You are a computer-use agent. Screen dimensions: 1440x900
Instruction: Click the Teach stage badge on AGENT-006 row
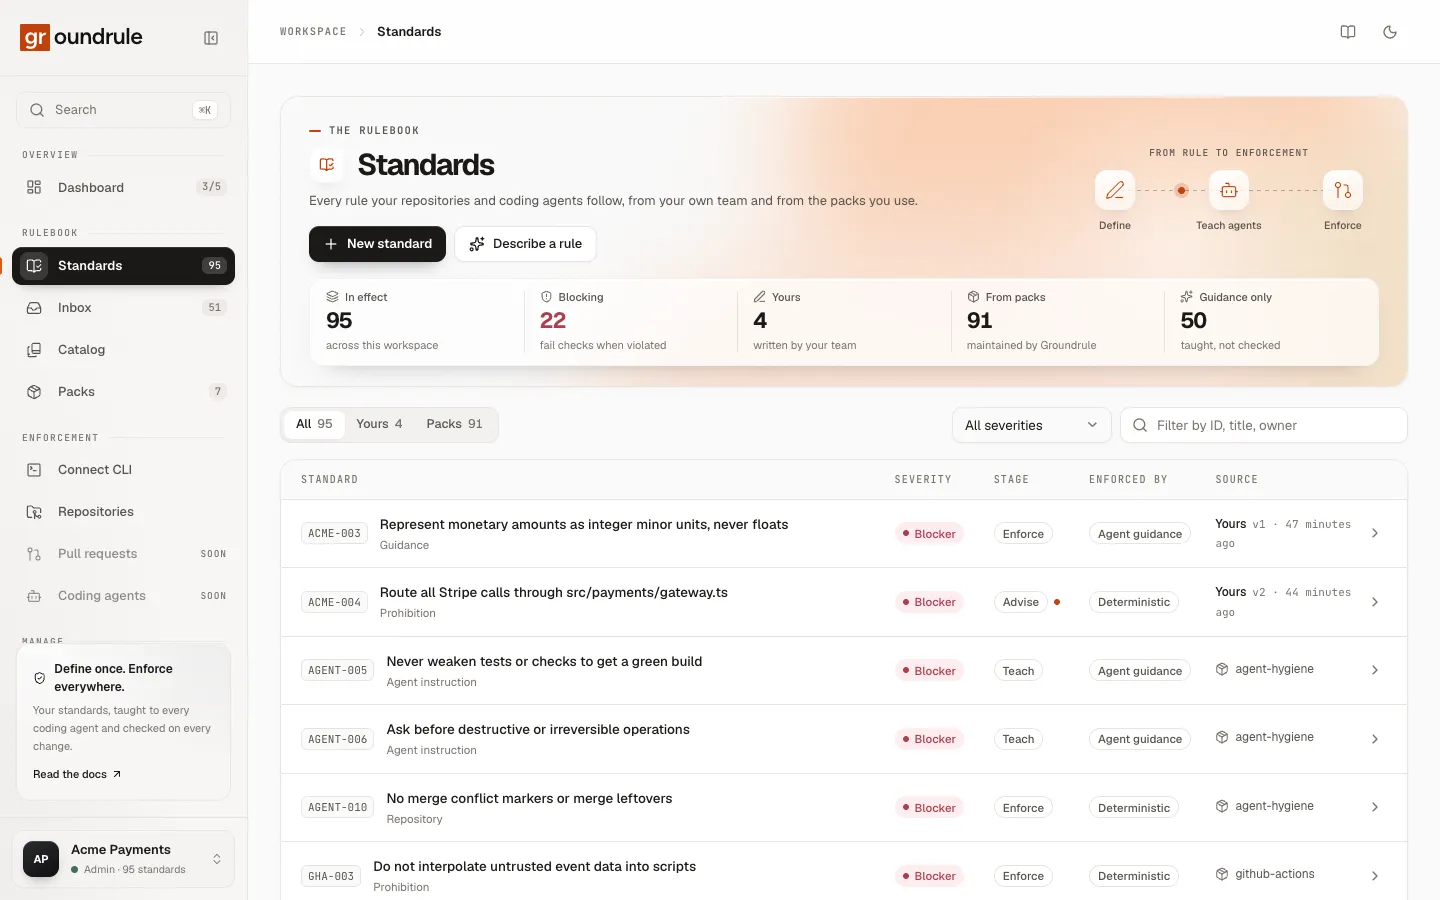point(1018,739)
